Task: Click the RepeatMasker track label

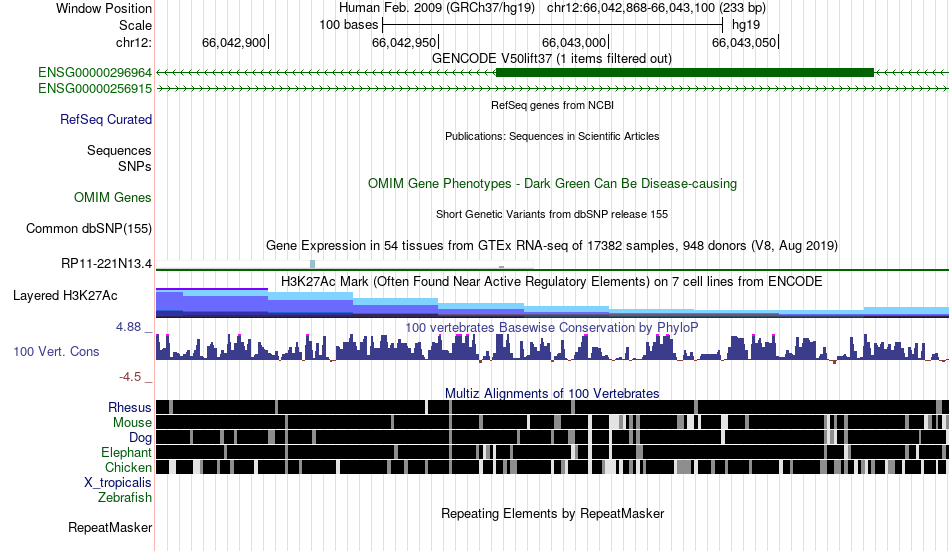Action: pyautogui.click(x=110, y=528)
